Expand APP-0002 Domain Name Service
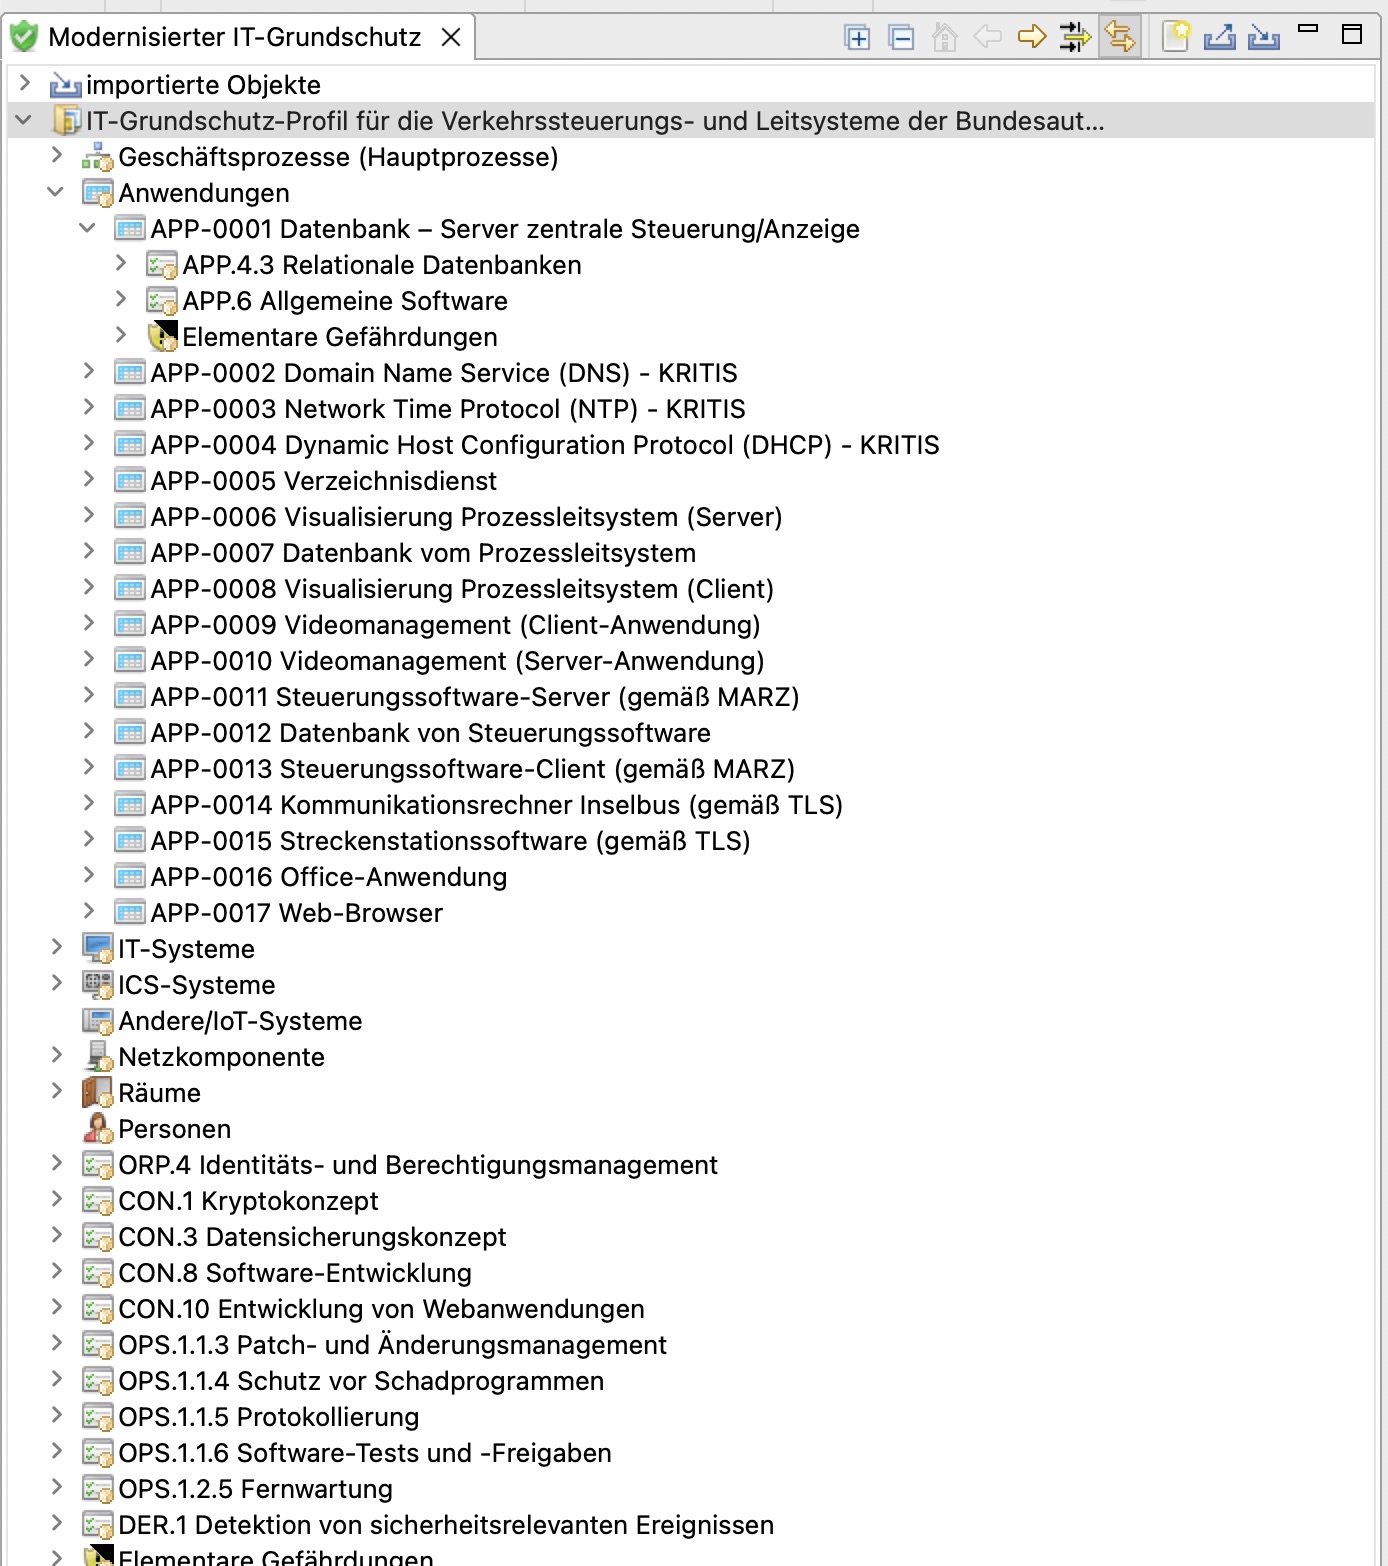Screen dimensions: 1388x1566 (x=89, y=371)
